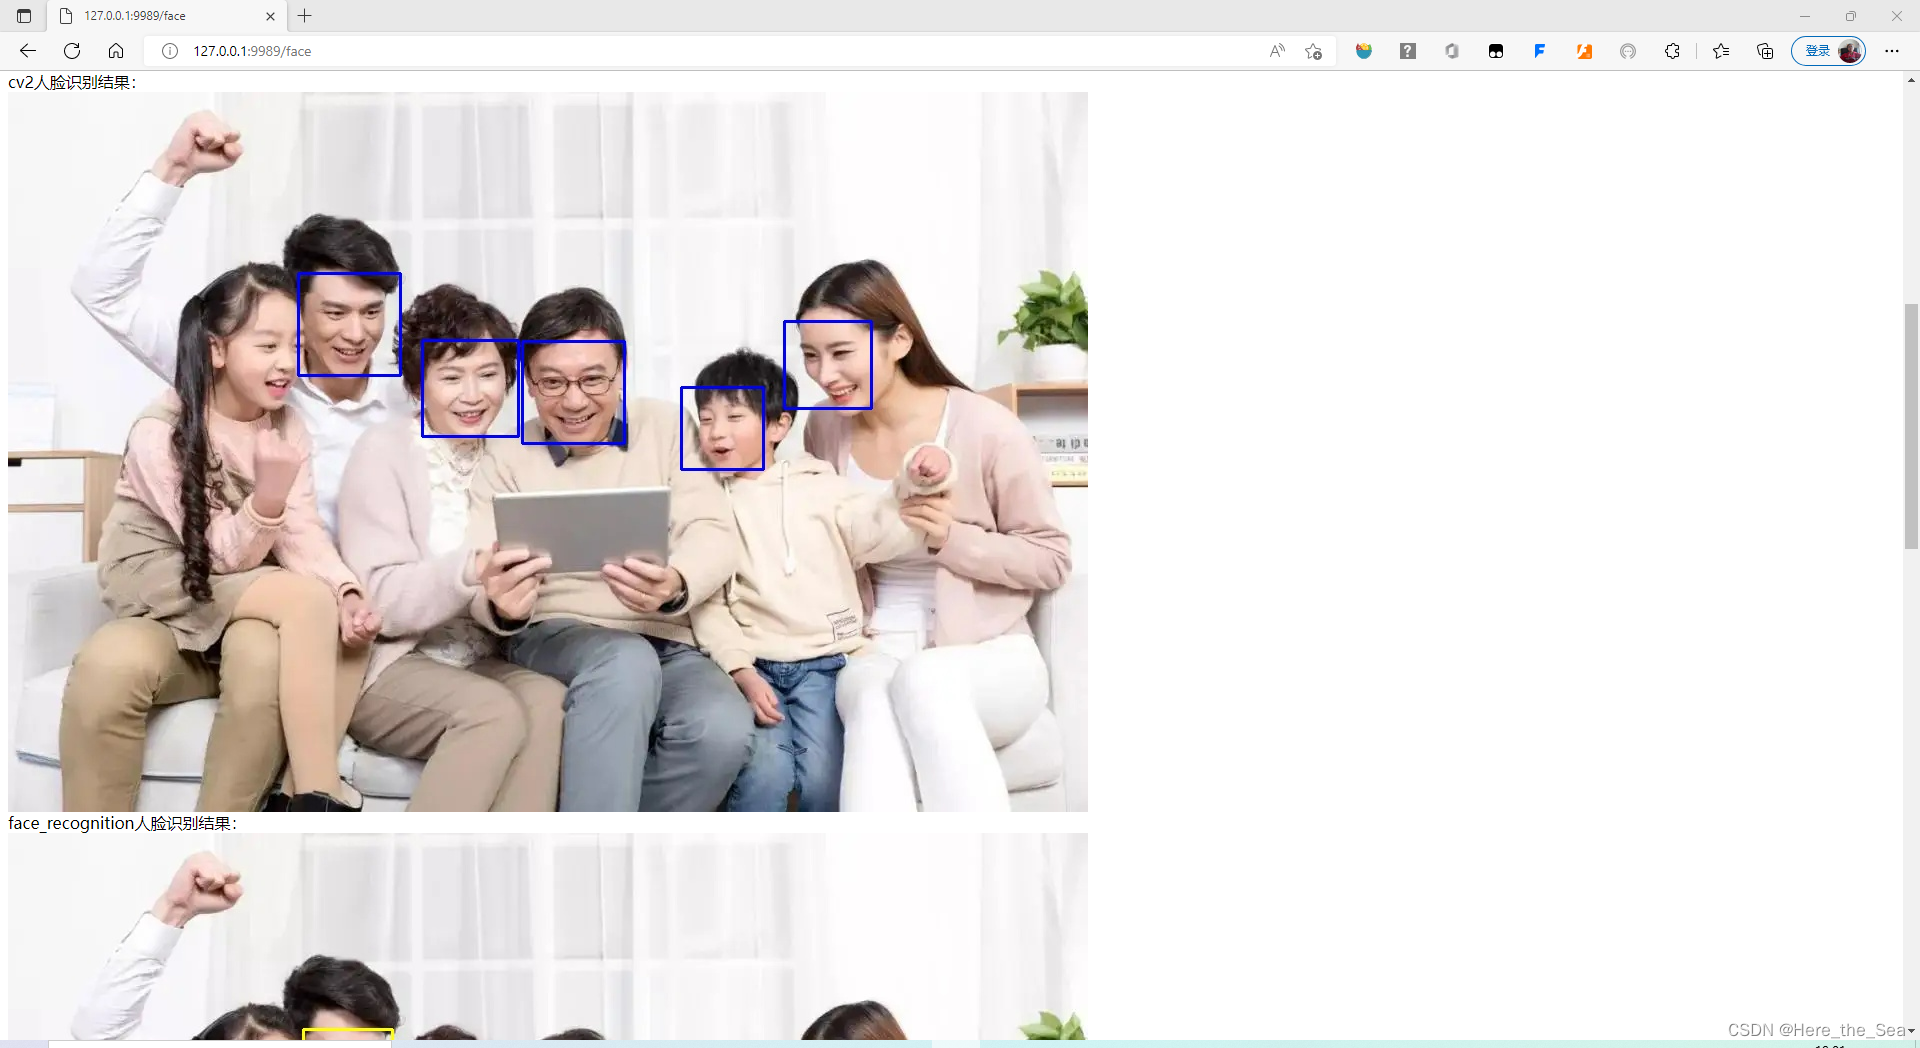
Task: Reload the current page
Action: (72, 51)
